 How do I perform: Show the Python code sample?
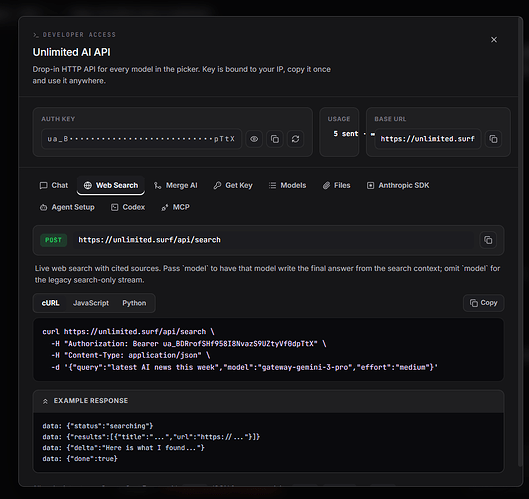(134, 303)
